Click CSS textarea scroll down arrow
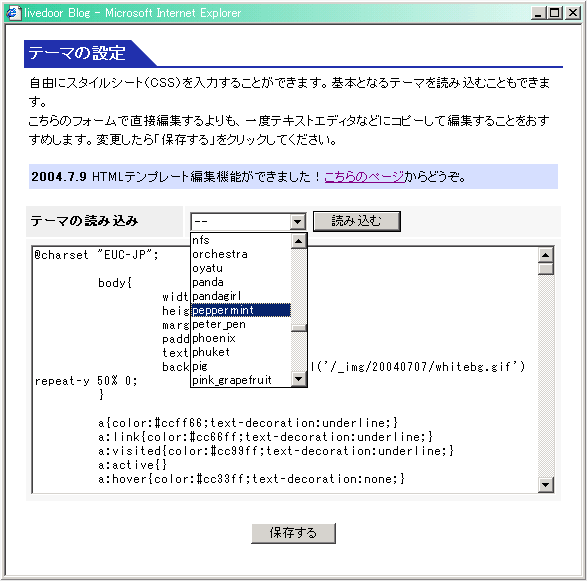This screenshot has height=581, width=587. click(x=545, y=485)
